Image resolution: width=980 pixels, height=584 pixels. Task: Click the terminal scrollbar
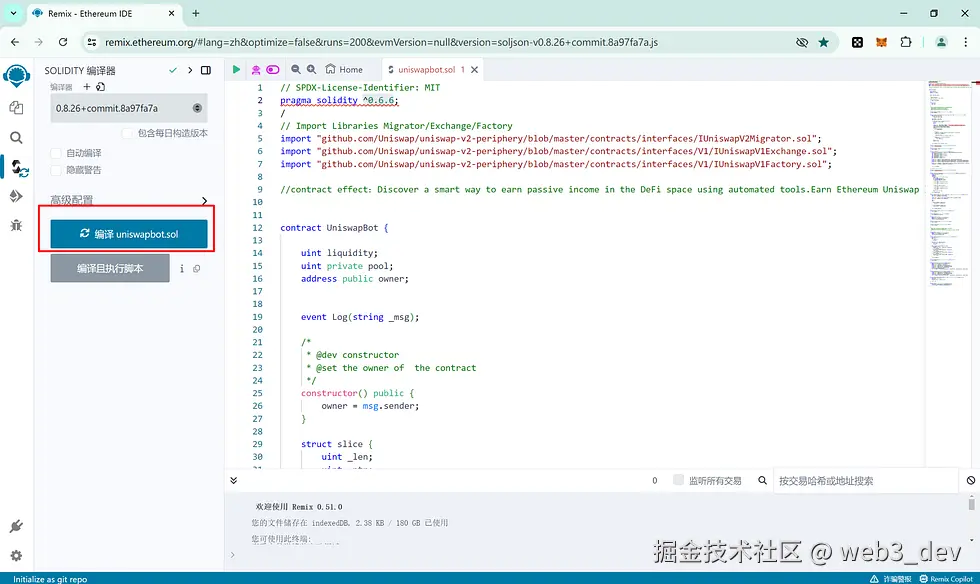971,503
